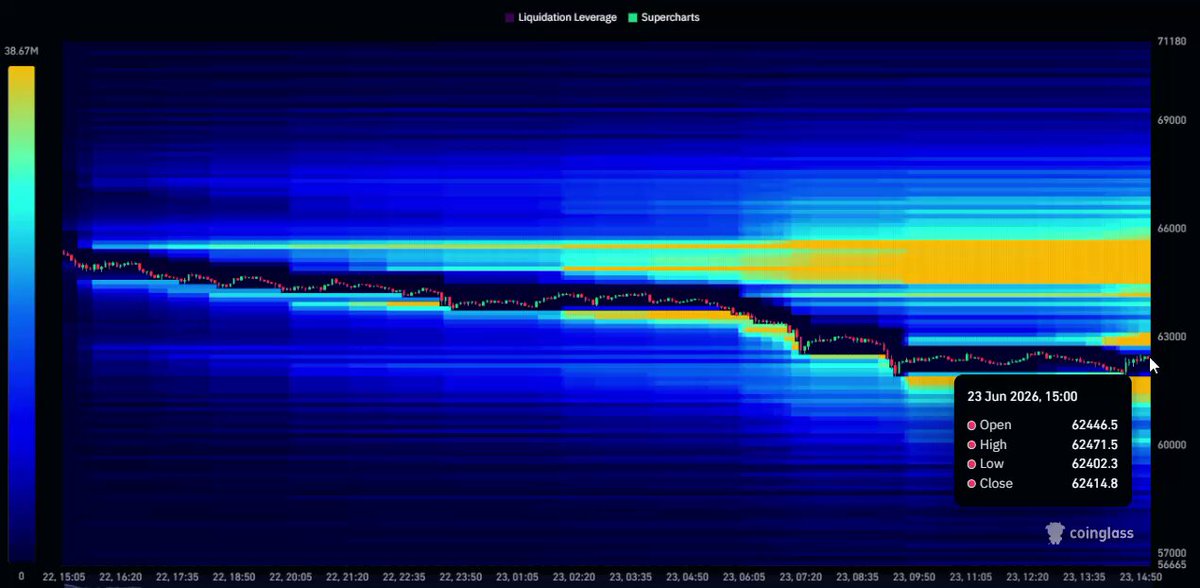Click the purple Liquidation Leverage legend swatch

click(x=509, y=17)
